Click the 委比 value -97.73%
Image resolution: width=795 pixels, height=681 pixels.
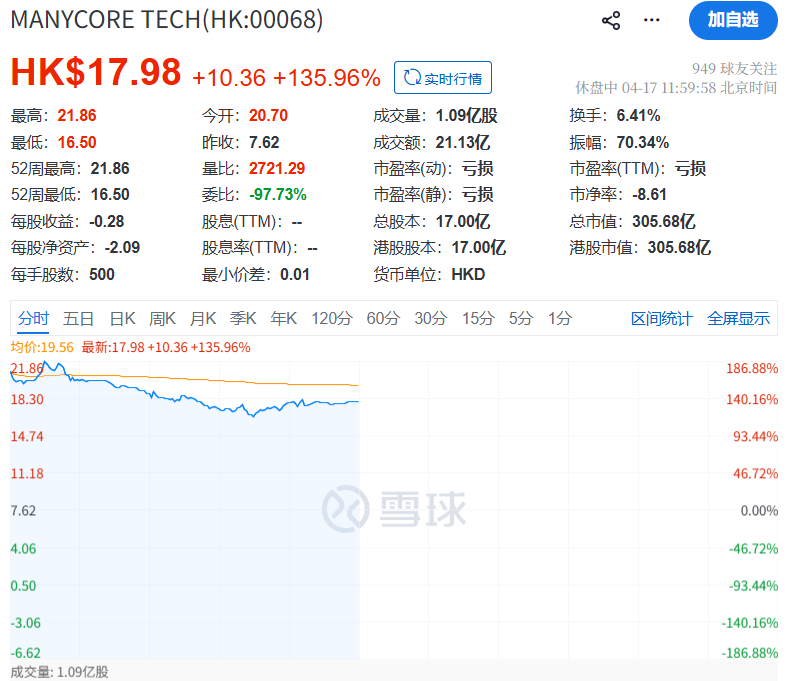pos(278,195)
